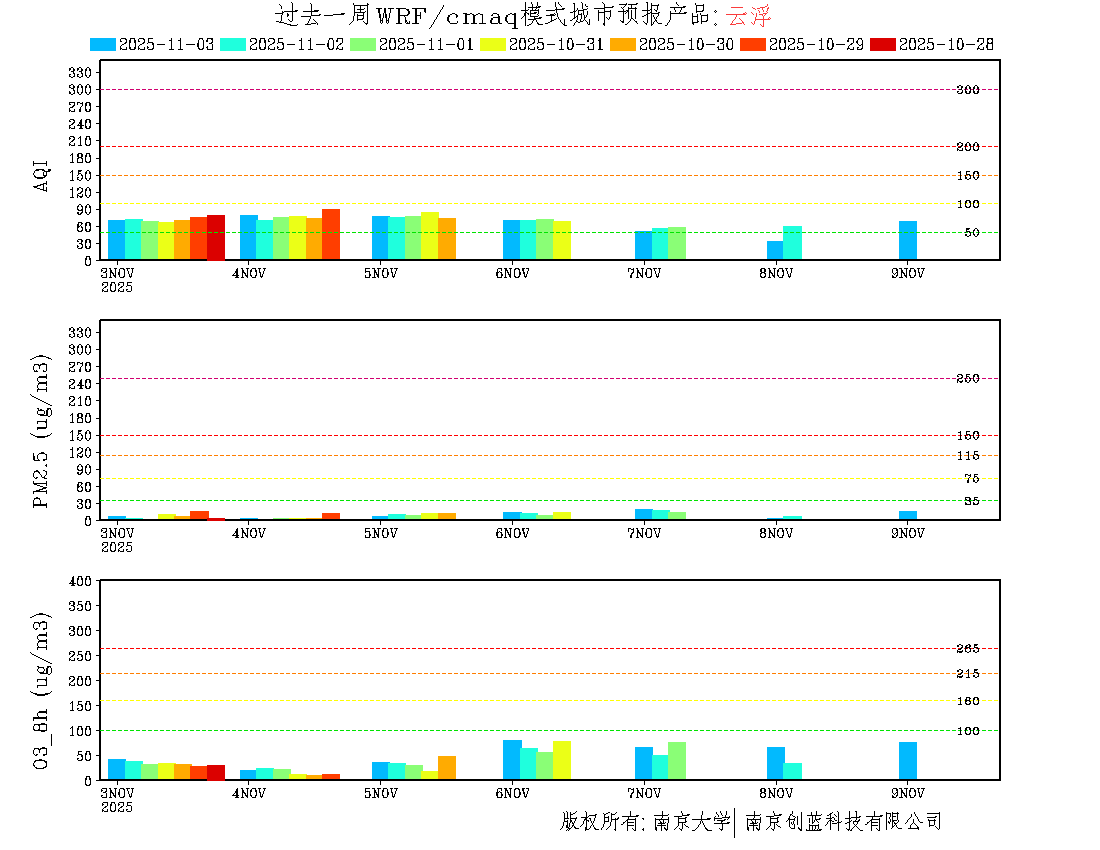Click the blue 2025-11-03 legend swatch

click(103, 44)
